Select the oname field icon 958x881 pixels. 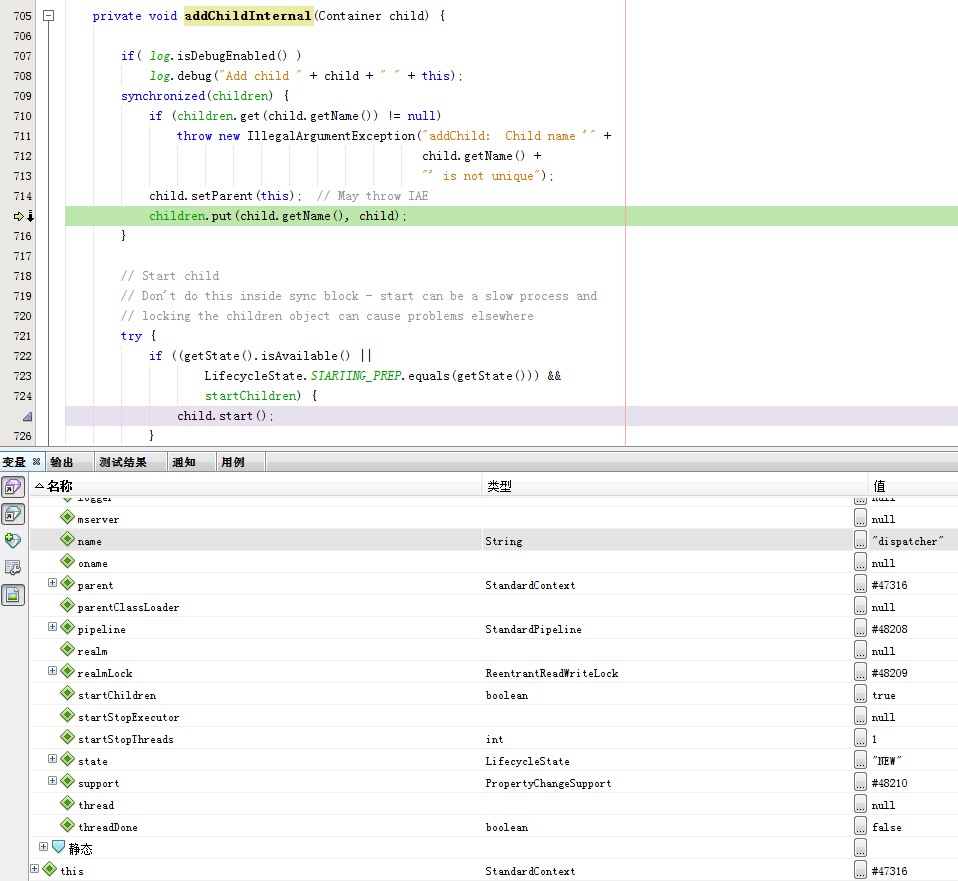tap(67, 561)
